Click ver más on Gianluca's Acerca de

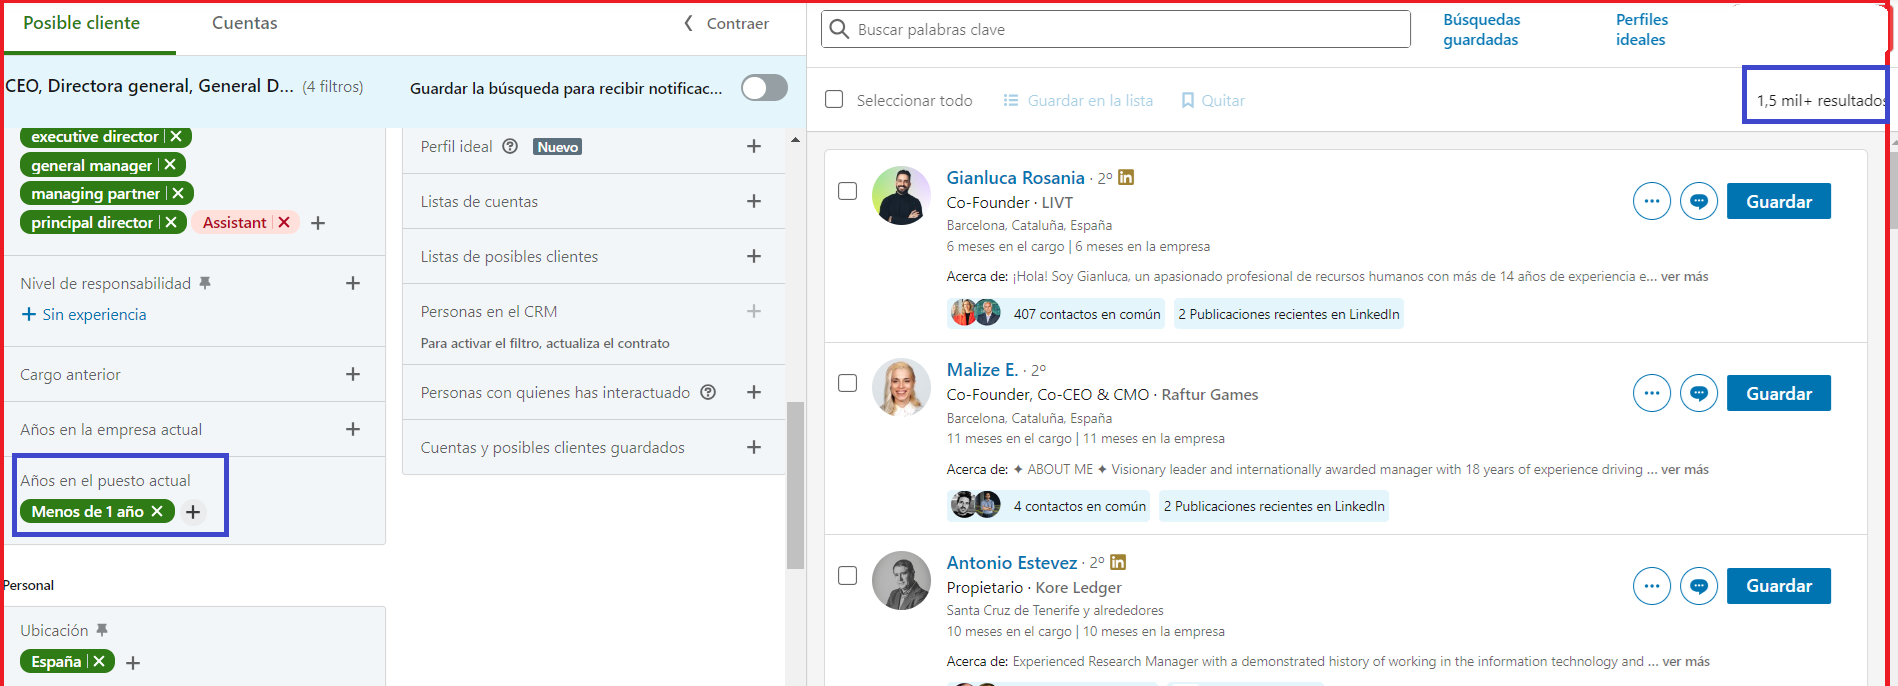[x=1684, y=276]
